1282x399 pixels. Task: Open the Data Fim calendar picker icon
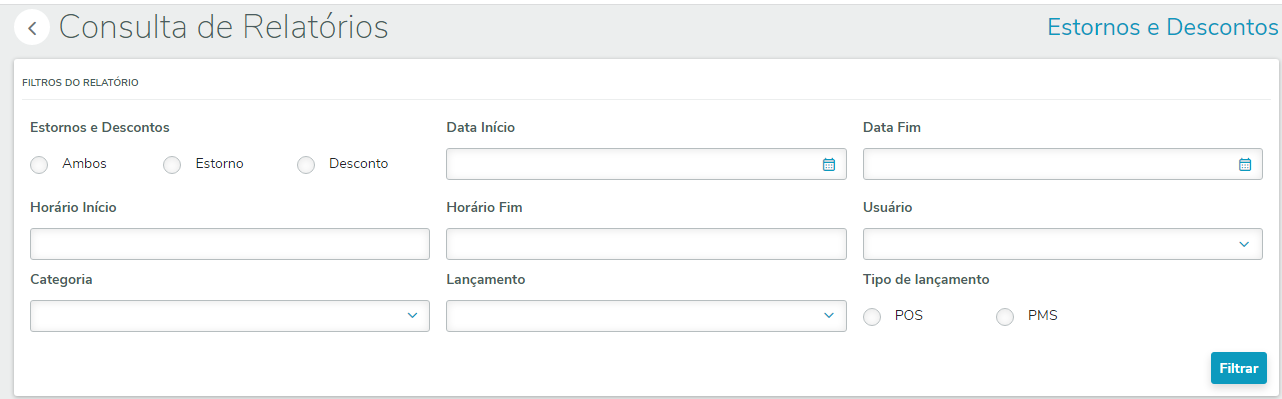[x=1244, y=164]
